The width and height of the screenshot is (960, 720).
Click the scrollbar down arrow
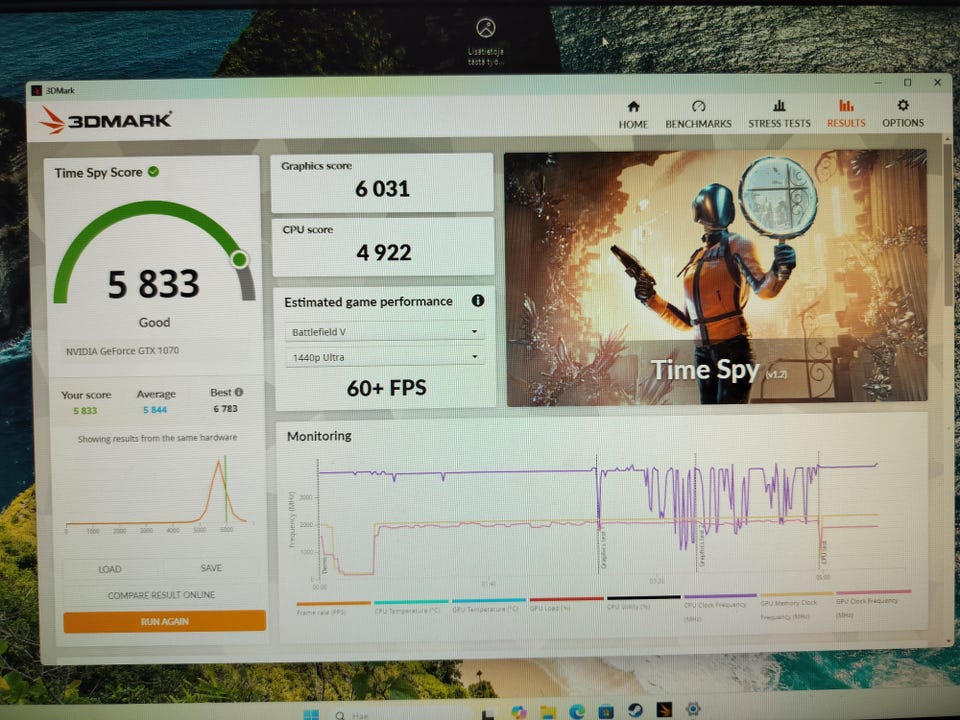949,641
